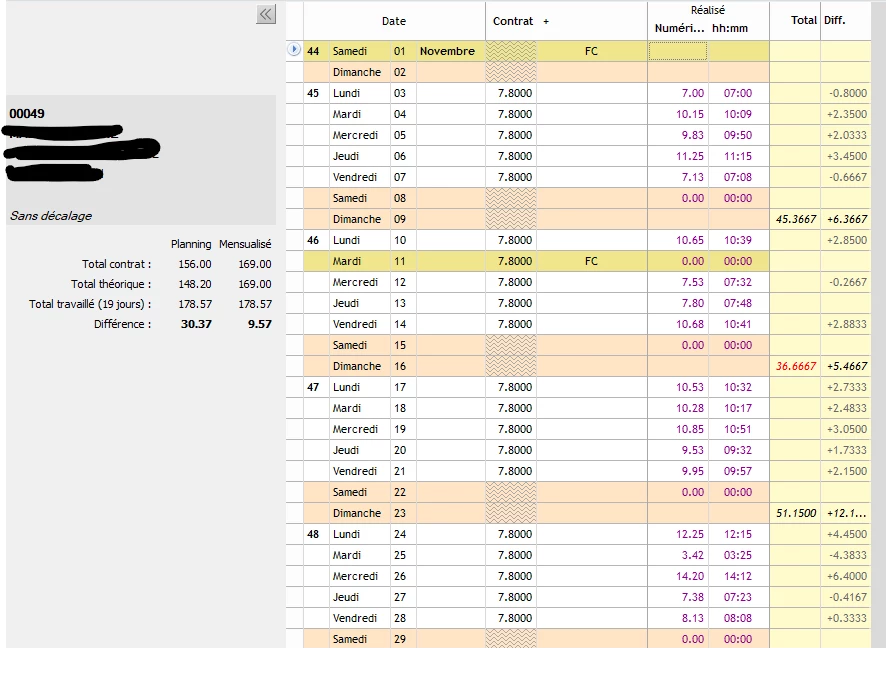Collapse the left panel with double-chevron button

266,14
